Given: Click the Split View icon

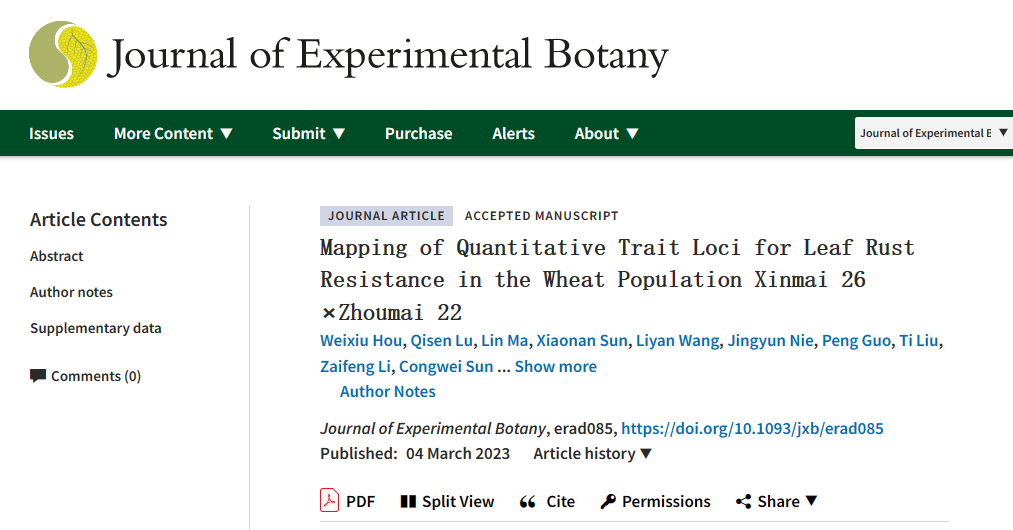Looking at the screenshot, I should coord(408,501).
